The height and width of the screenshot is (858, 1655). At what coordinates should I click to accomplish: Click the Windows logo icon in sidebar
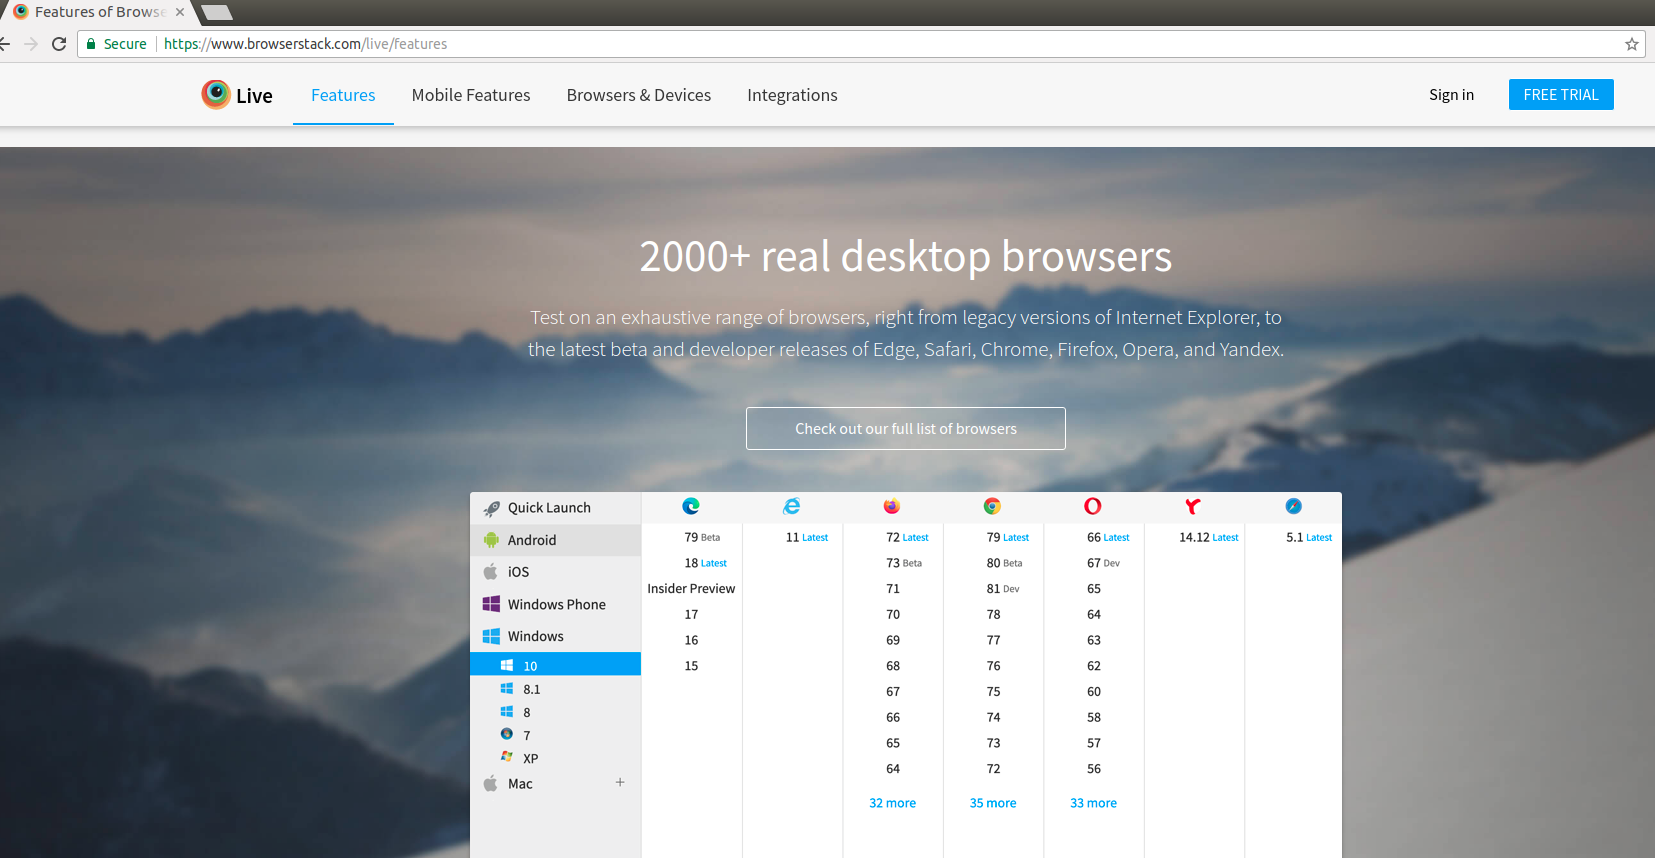point(491,636)
